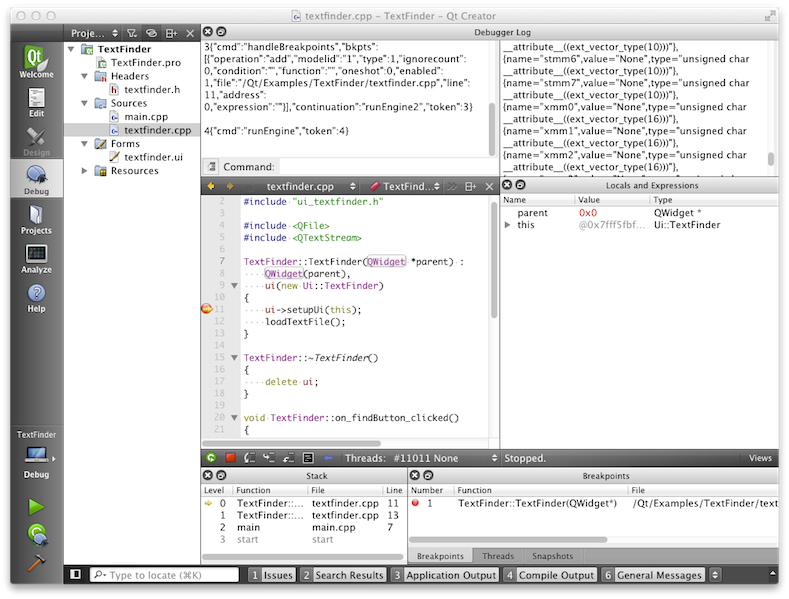Click the green Run button

point(36,507)
